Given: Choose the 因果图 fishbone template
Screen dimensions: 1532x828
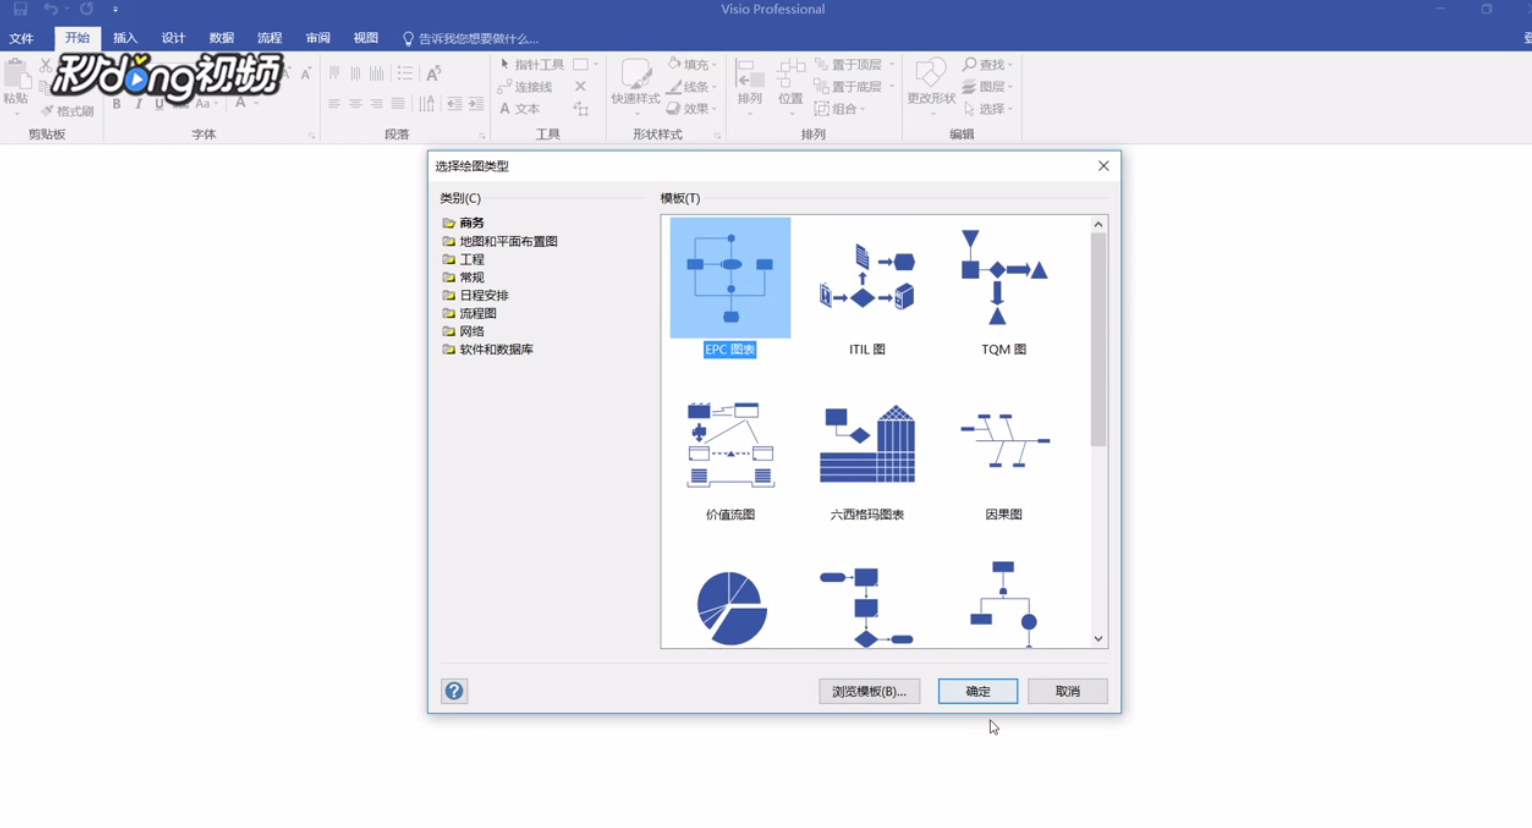Looking at the screenshot, I should tap(1004, 441).
